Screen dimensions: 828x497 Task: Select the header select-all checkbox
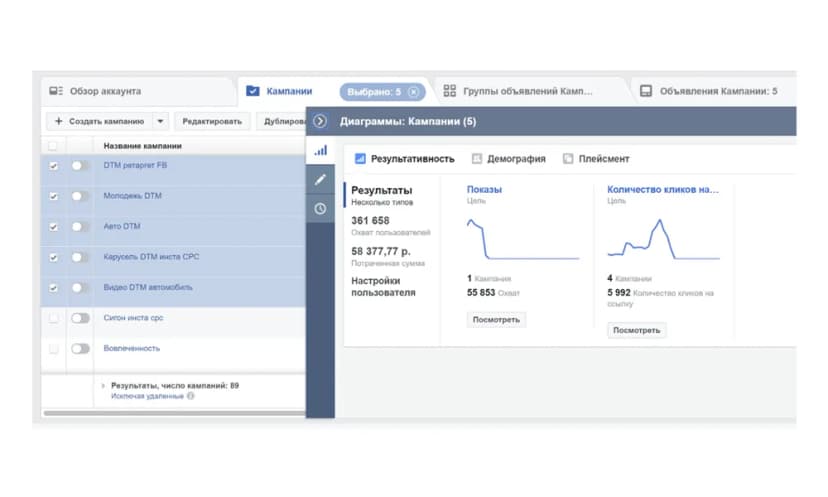click(53, 146)
